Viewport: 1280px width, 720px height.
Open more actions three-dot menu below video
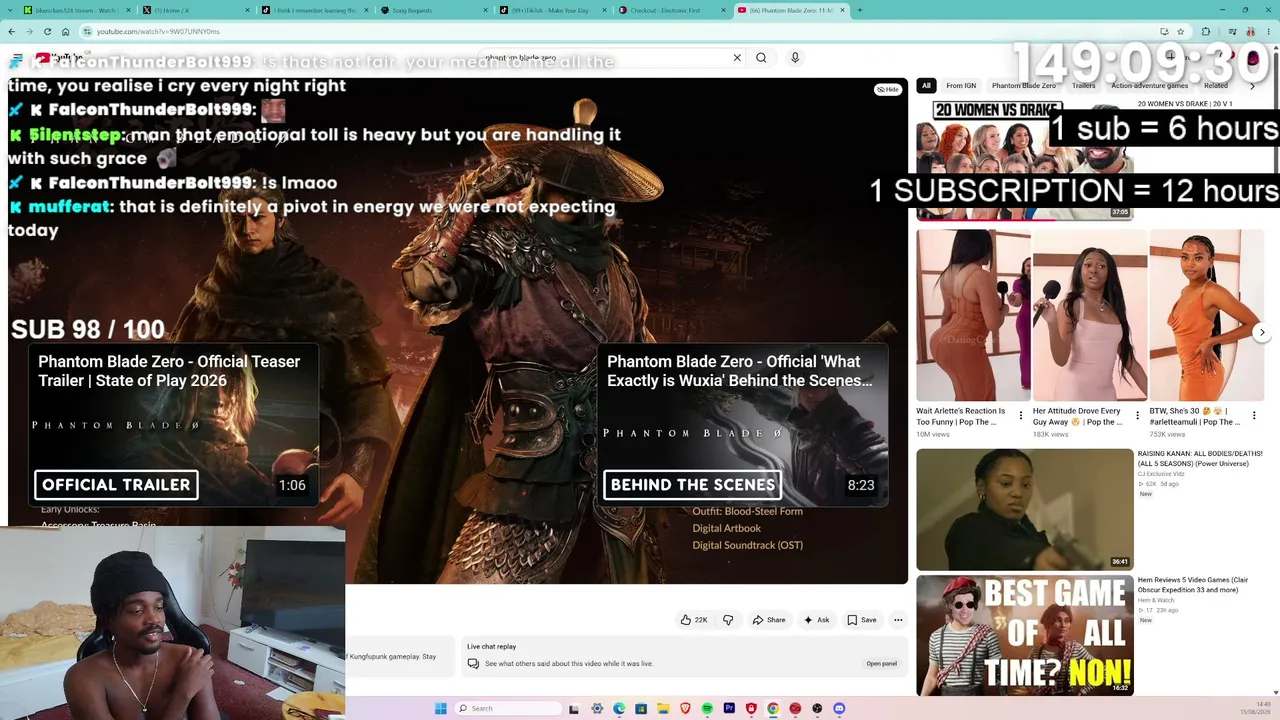click(x=898, y=620)
